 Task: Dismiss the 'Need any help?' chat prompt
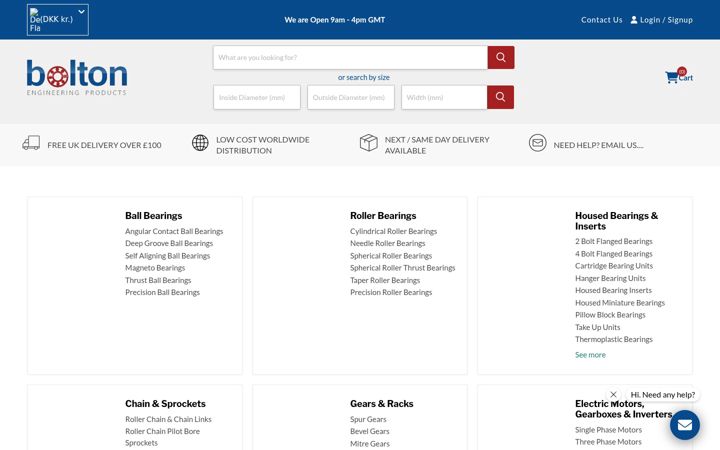pos(613,394)
